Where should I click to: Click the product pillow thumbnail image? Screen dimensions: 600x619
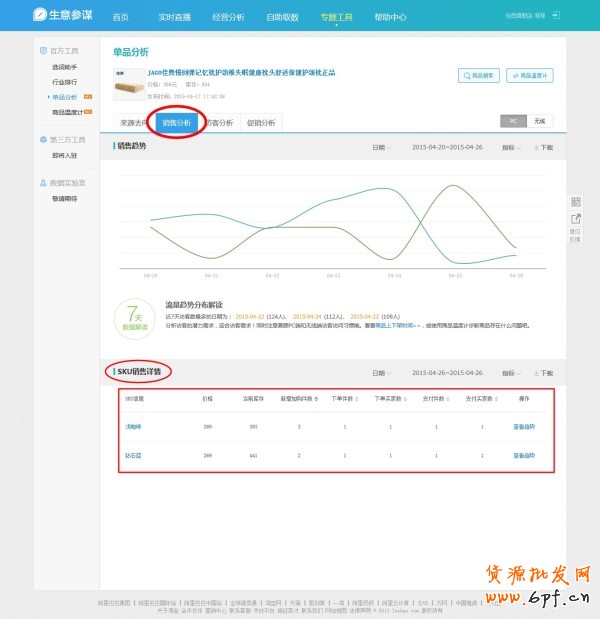127,85
